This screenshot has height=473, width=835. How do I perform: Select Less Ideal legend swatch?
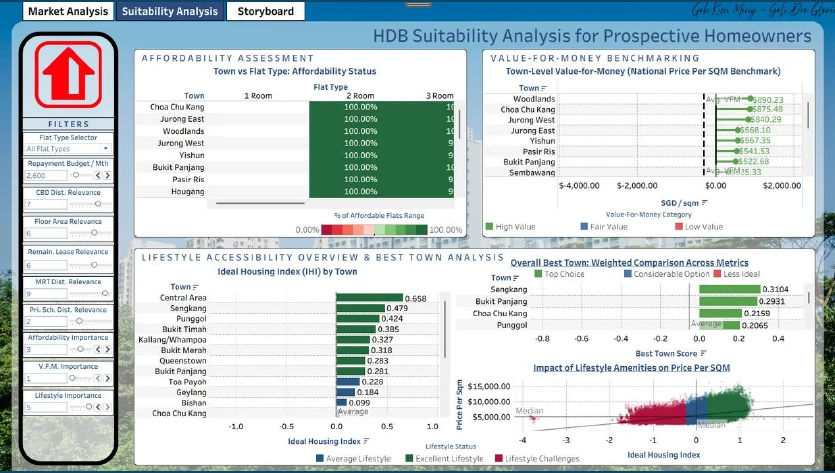tap(717, 274)
